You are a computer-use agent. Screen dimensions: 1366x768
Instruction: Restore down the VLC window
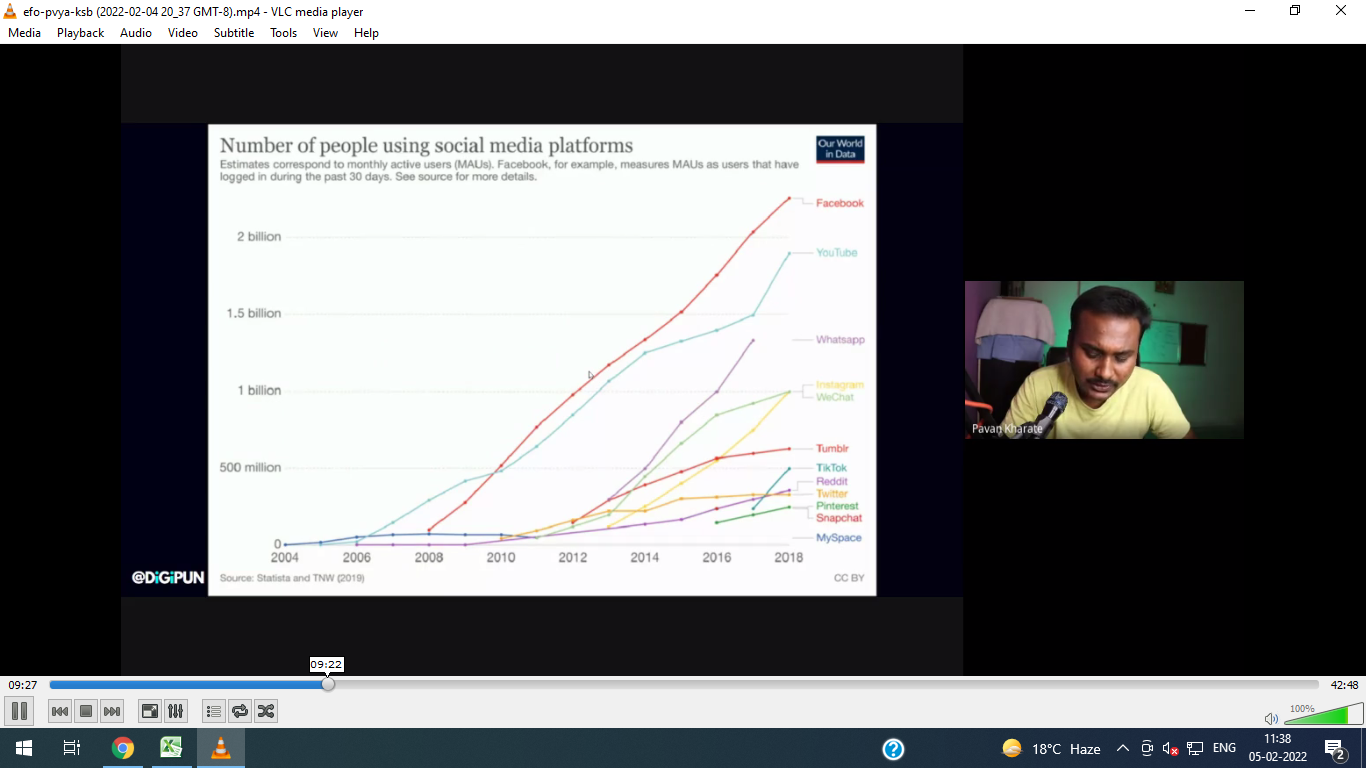(1295, 11)
